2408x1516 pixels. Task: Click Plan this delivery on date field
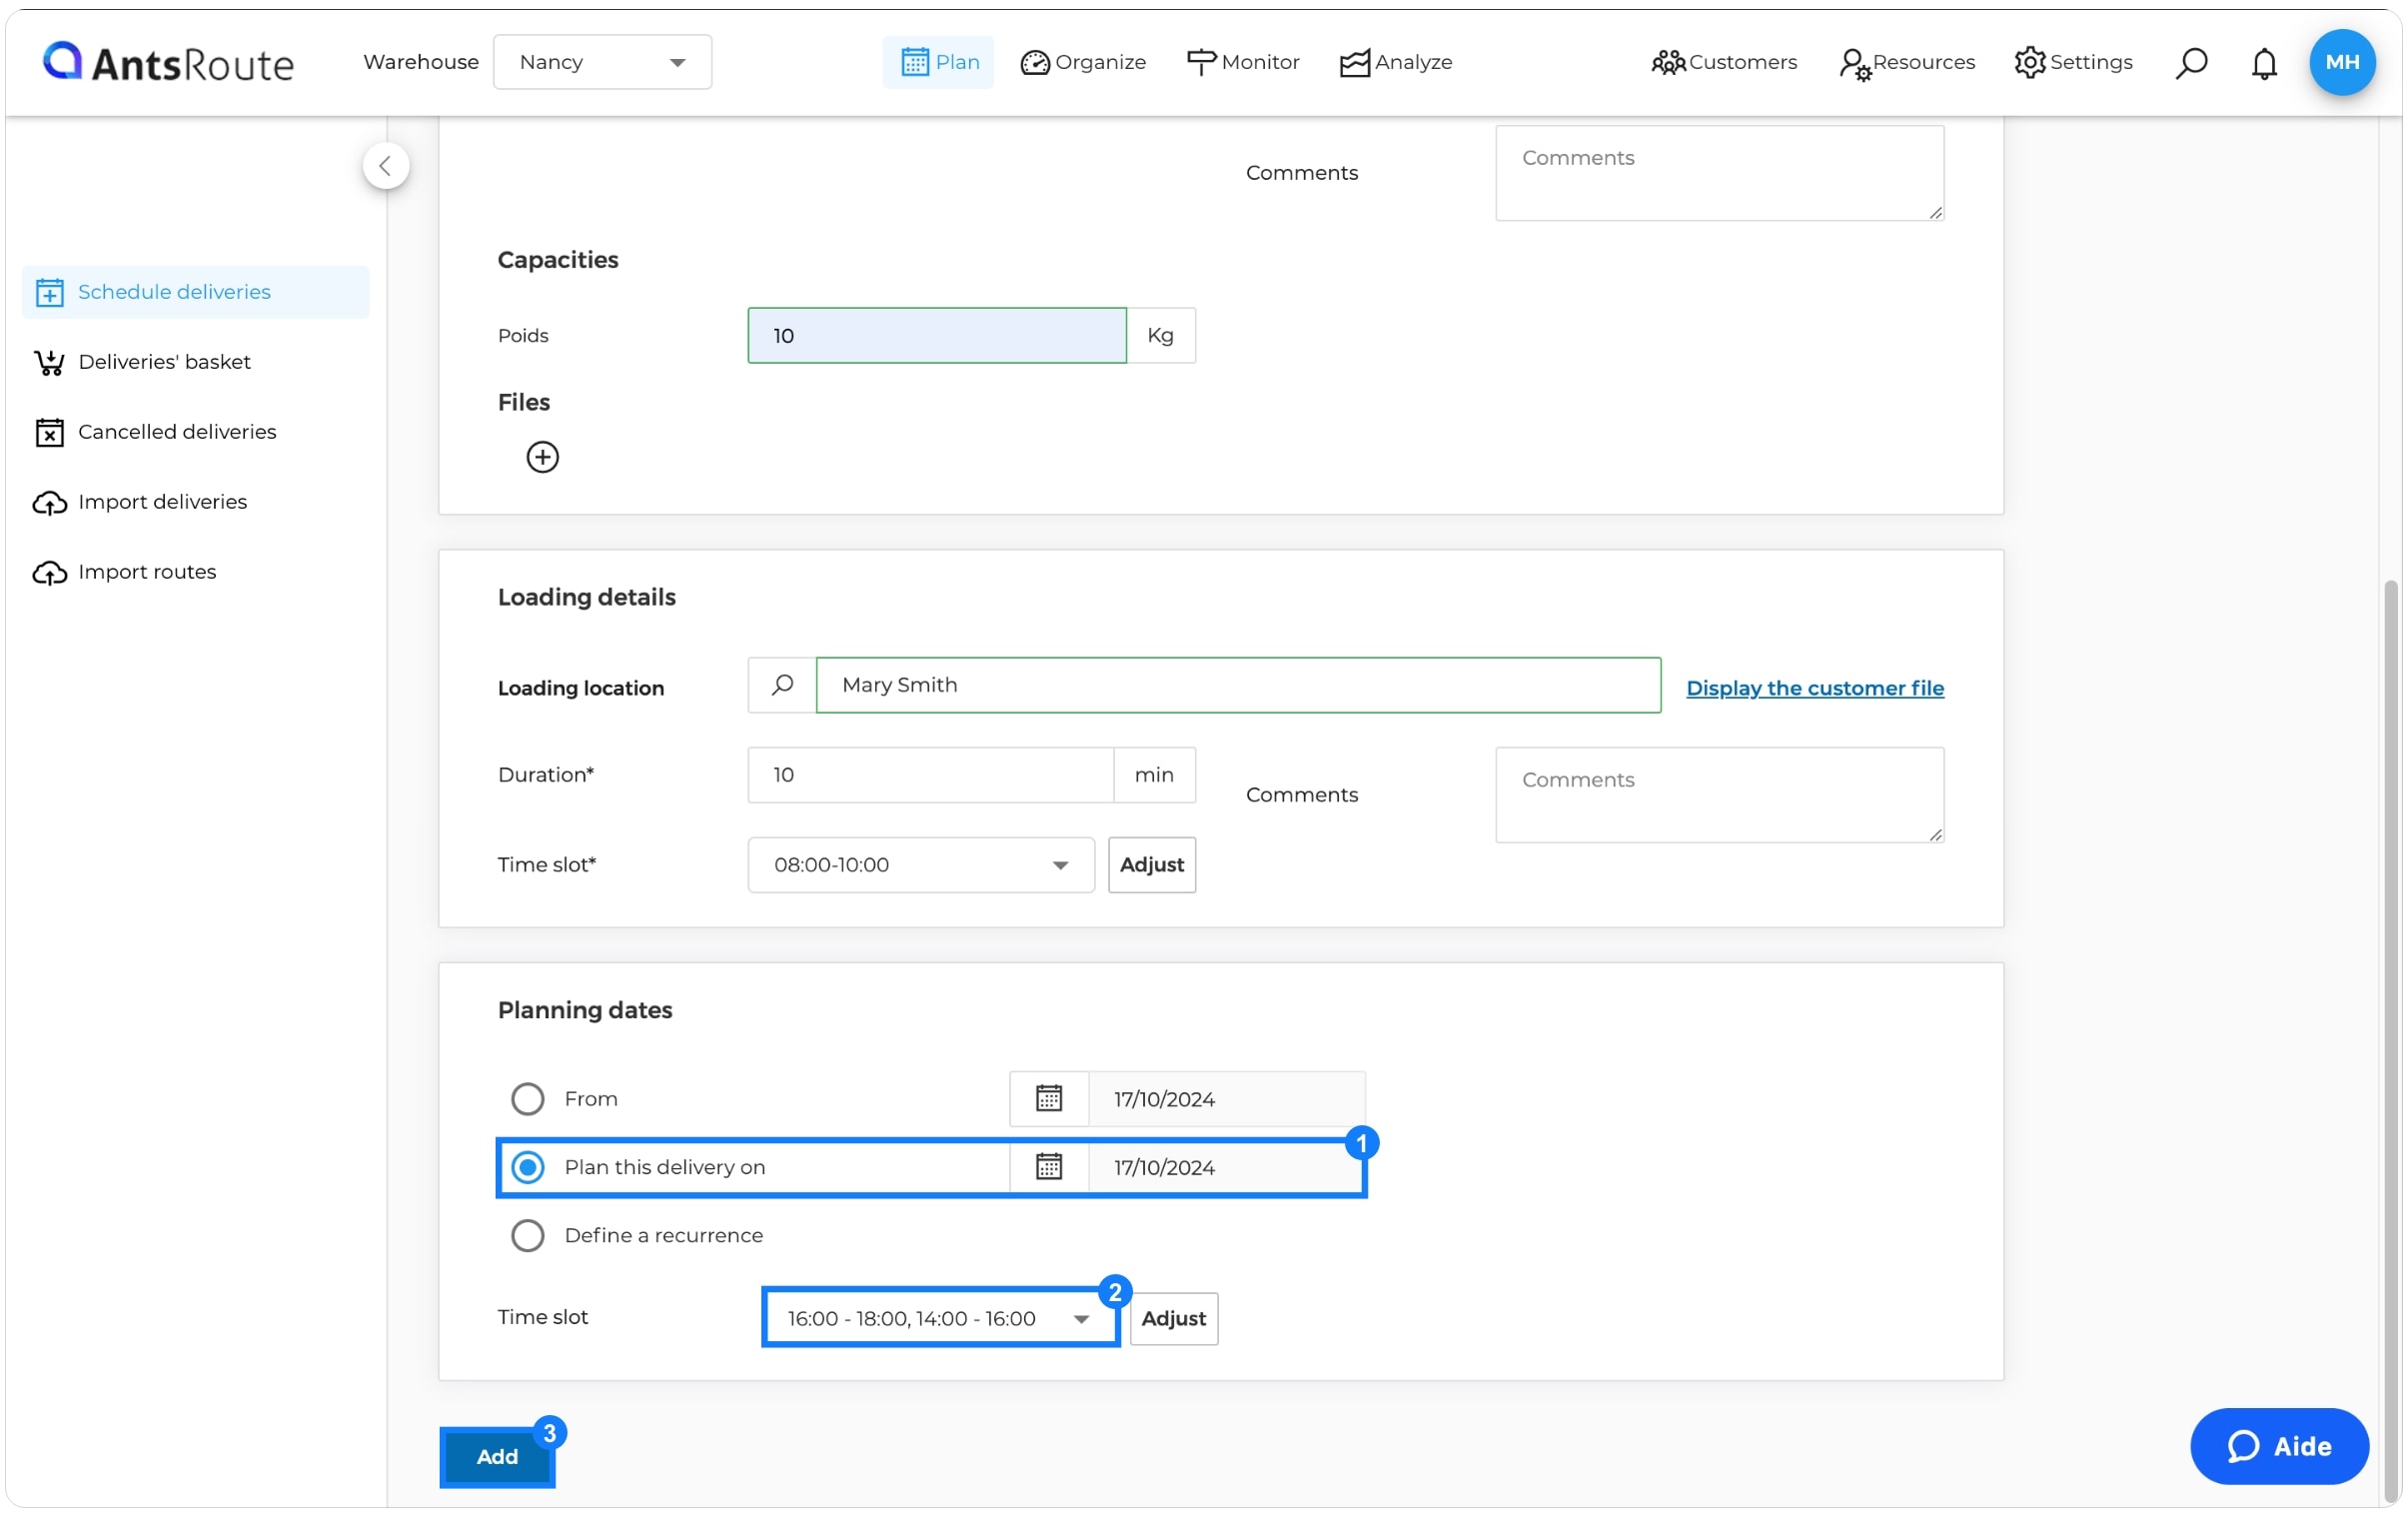pyautogui.click(x=1226, y=1167)
